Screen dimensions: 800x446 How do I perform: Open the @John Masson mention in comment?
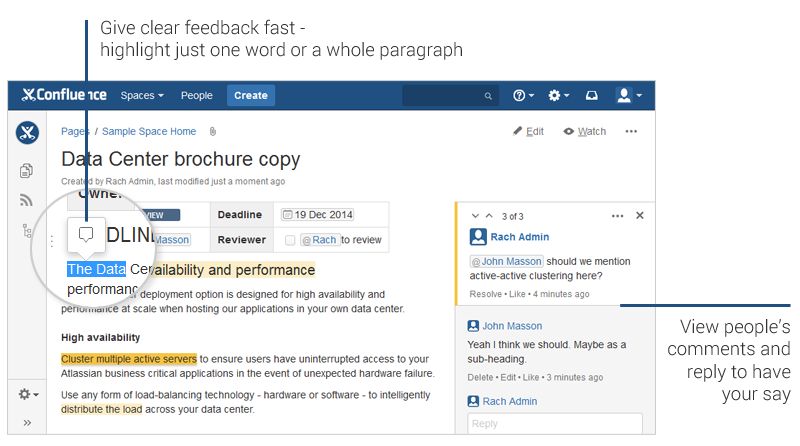pyautogui.click(x=507, y=261)
